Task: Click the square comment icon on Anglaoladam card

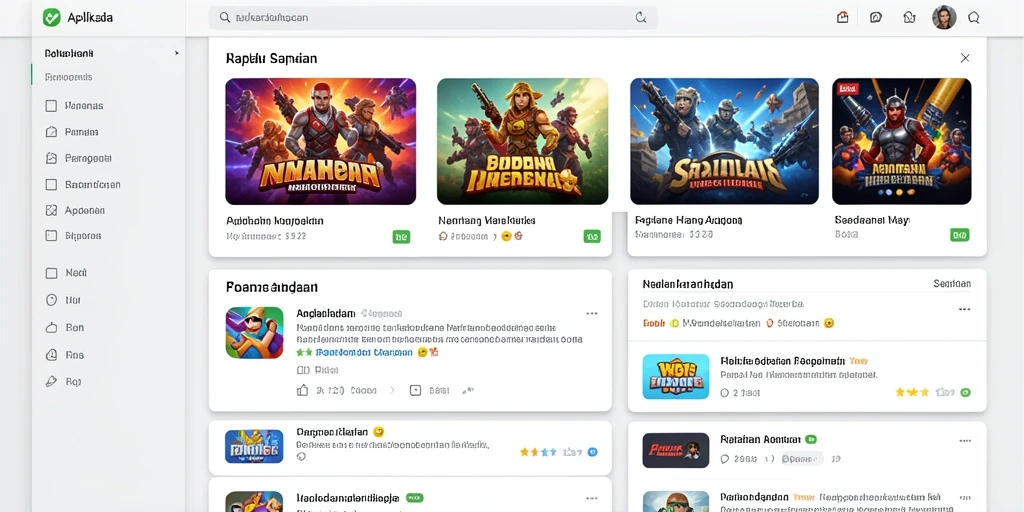Action: [415, 391]
